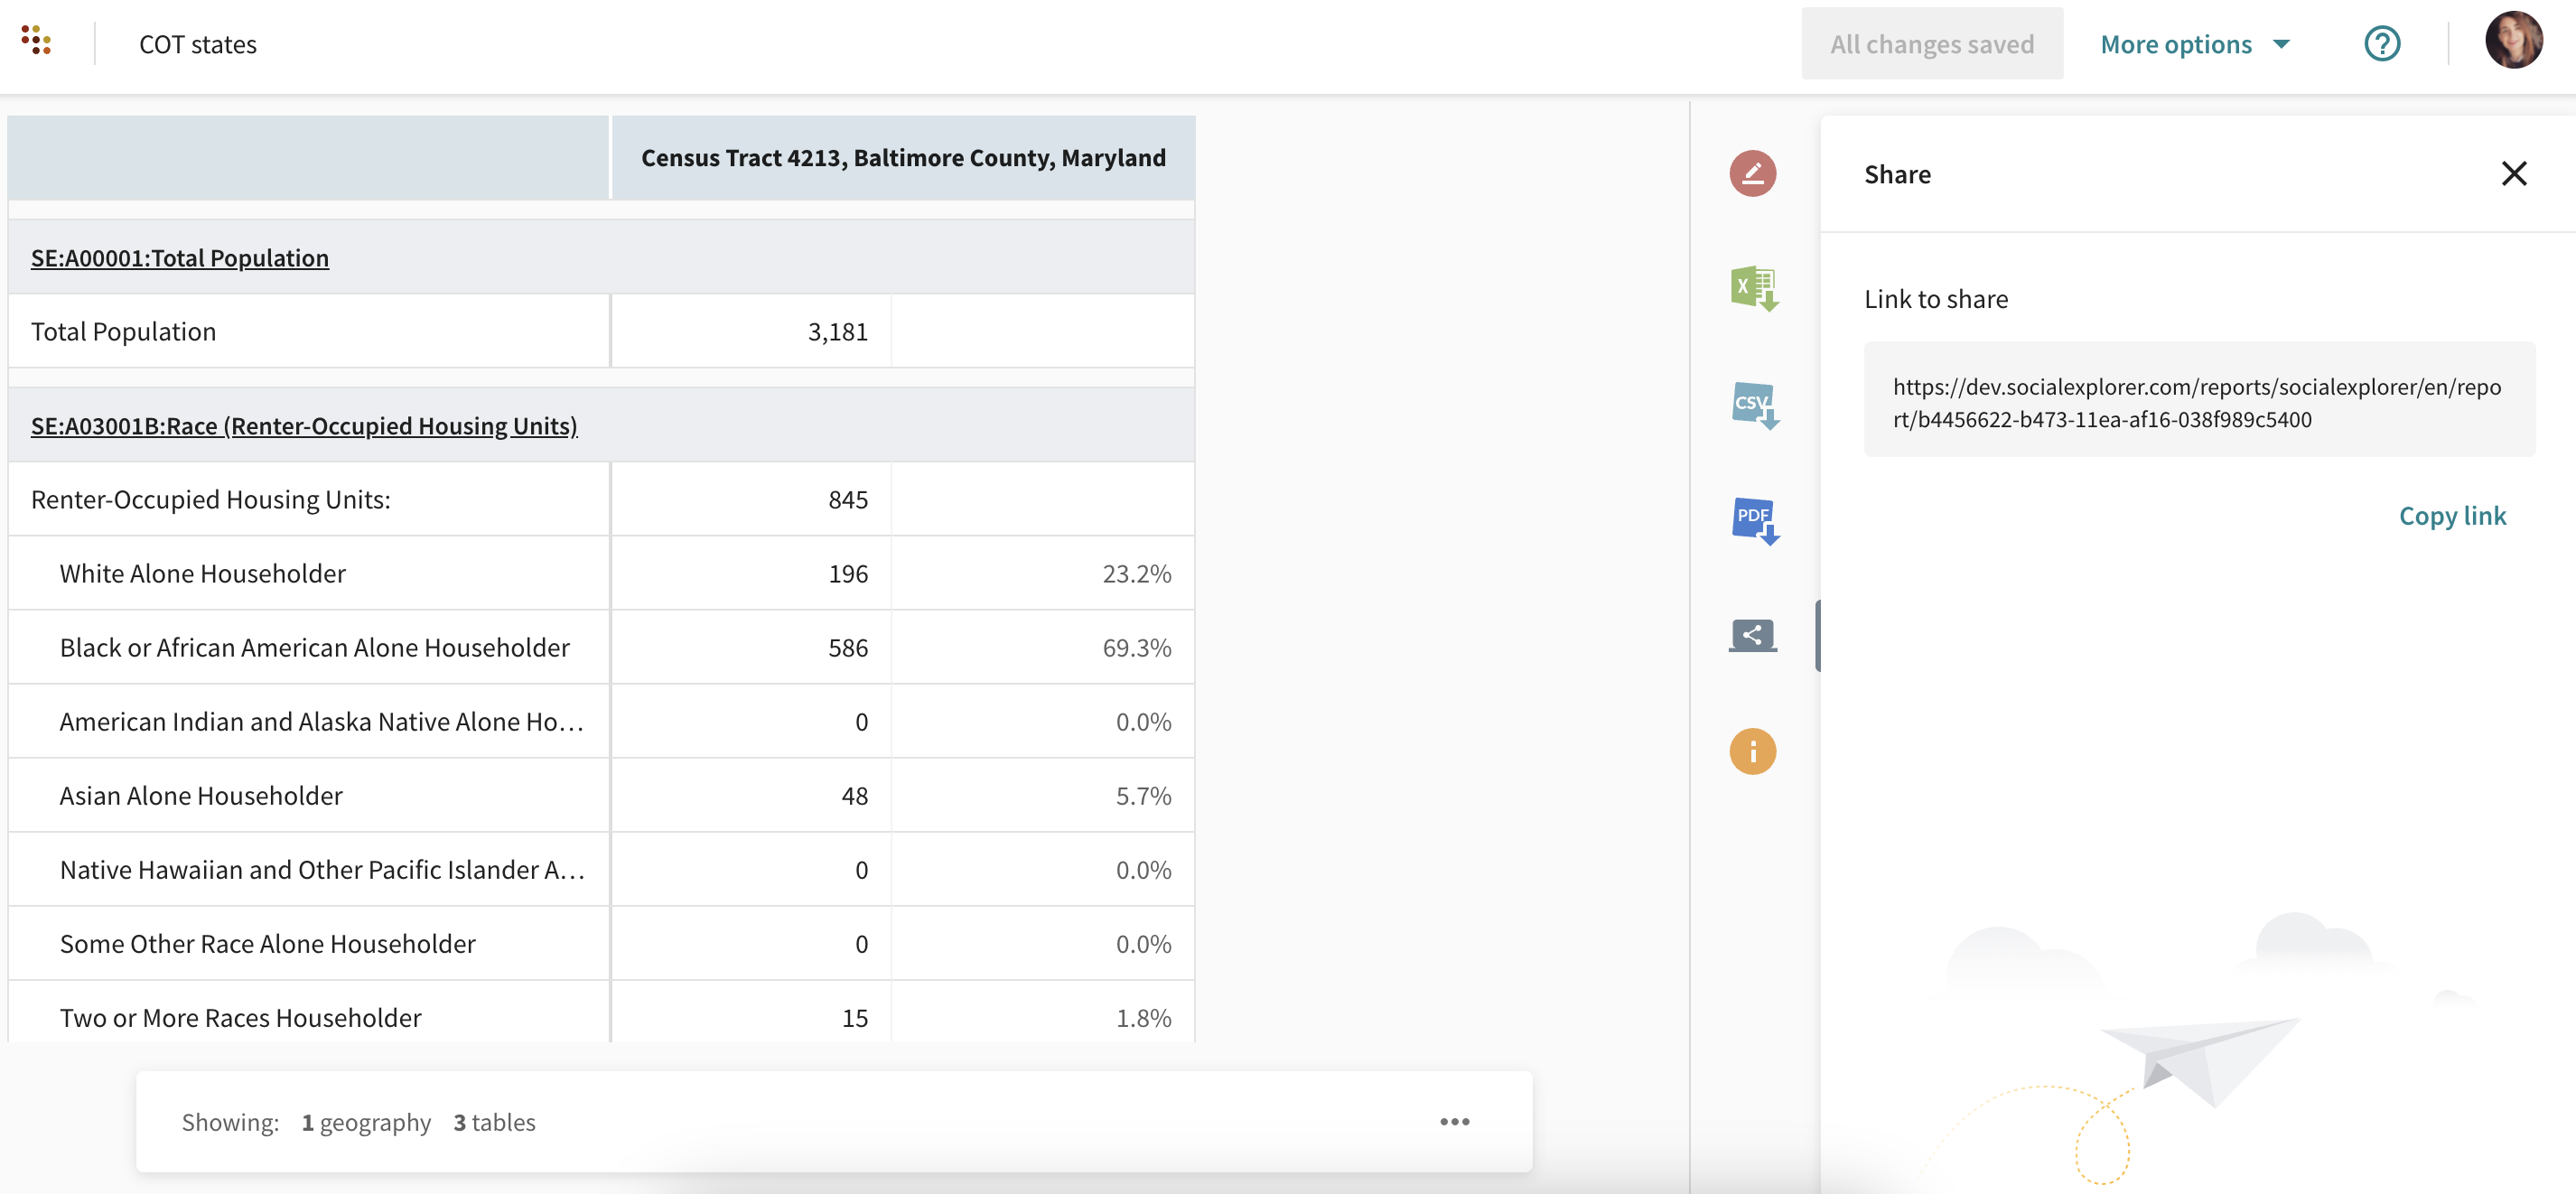
Task: Open the three-dots menu in Showing bar
Action: 1454,1121
